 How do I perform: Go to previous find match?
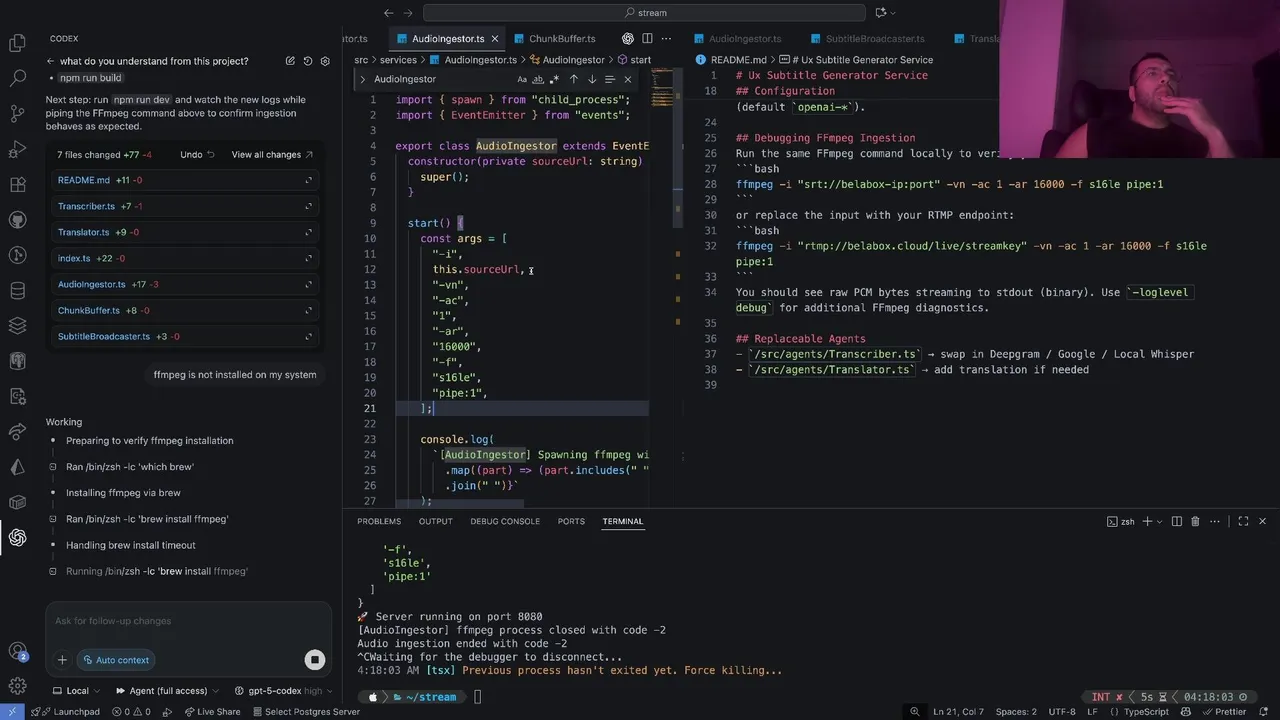point(573,79)
